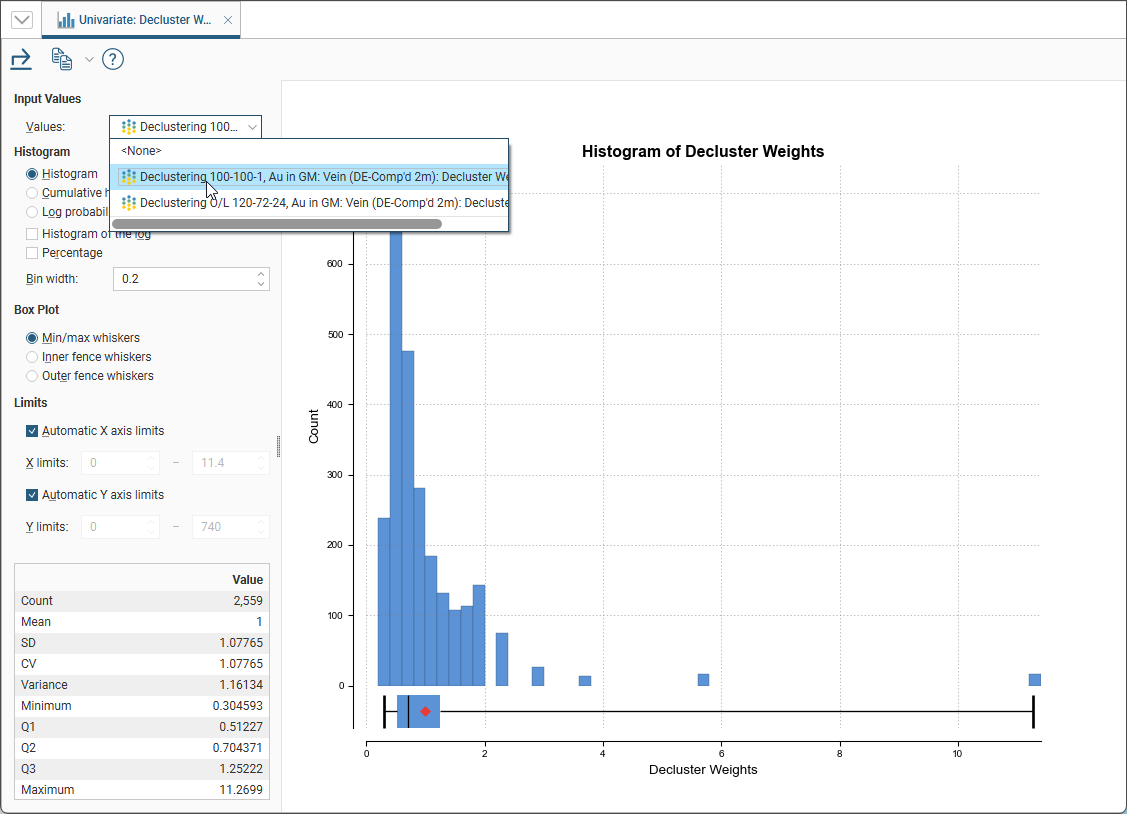Screen dimensions: 1127x814
Task: Click the red mean marker on box plot
Action: [426, 711]
